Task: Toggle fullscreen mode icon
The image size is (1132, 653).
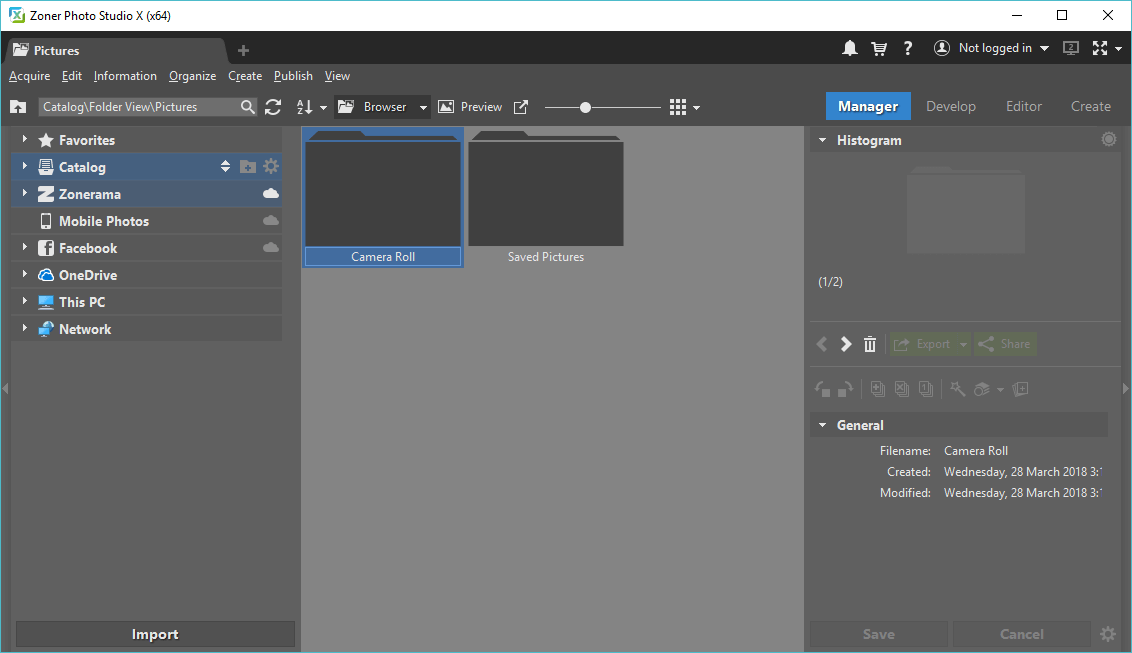Action: coord(1100,48)
